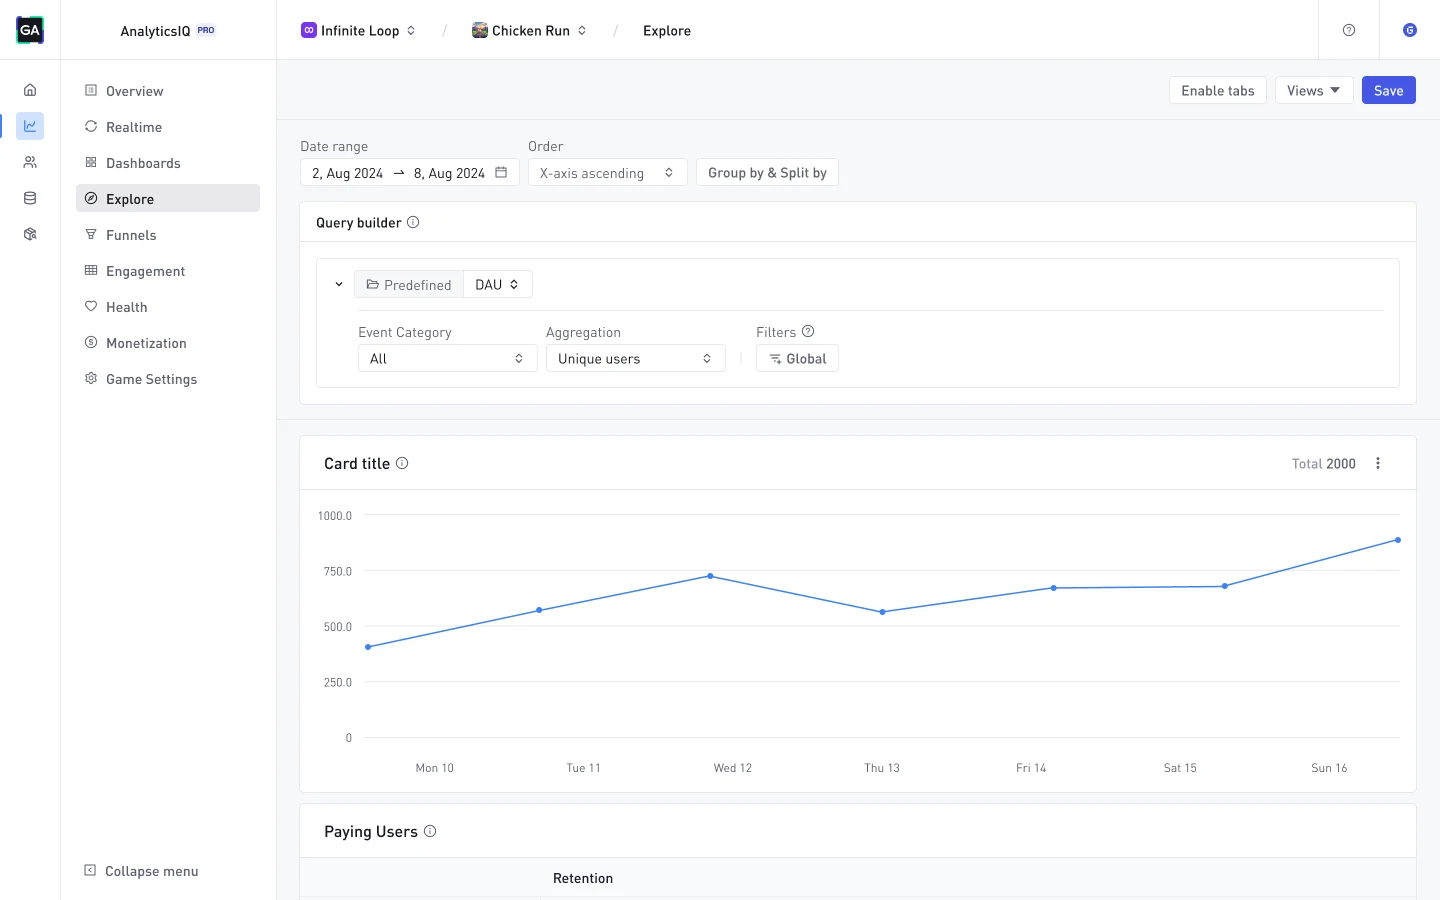Open Health page

click(168, 306)
